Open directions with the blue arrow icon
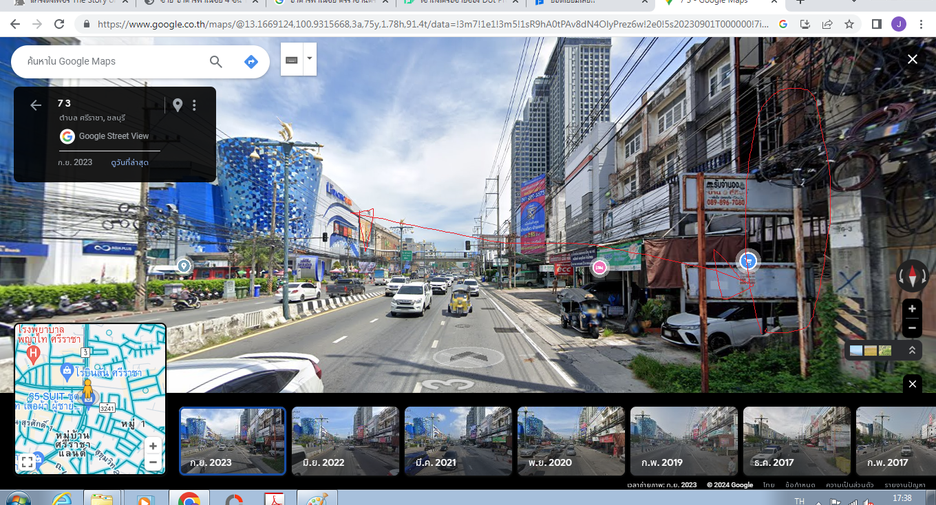This screenshot has width=936, height=505. point(251,61)
